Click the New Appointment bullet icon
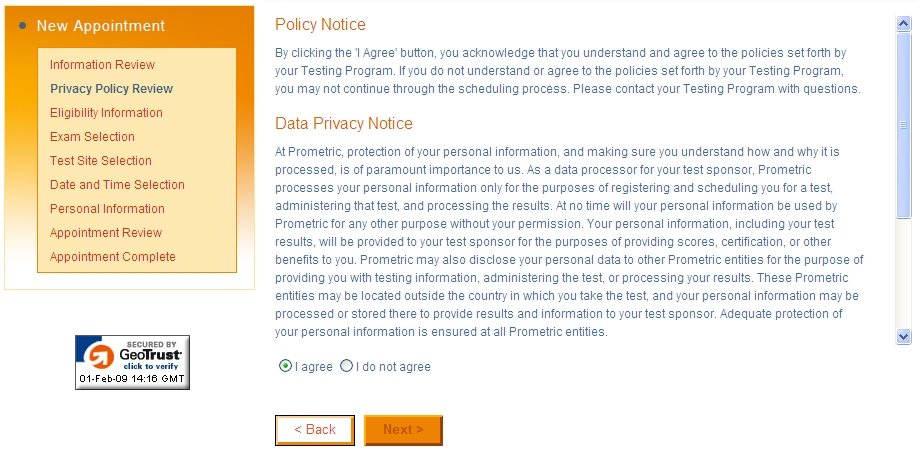920x455 pixels. pos(23,25)
